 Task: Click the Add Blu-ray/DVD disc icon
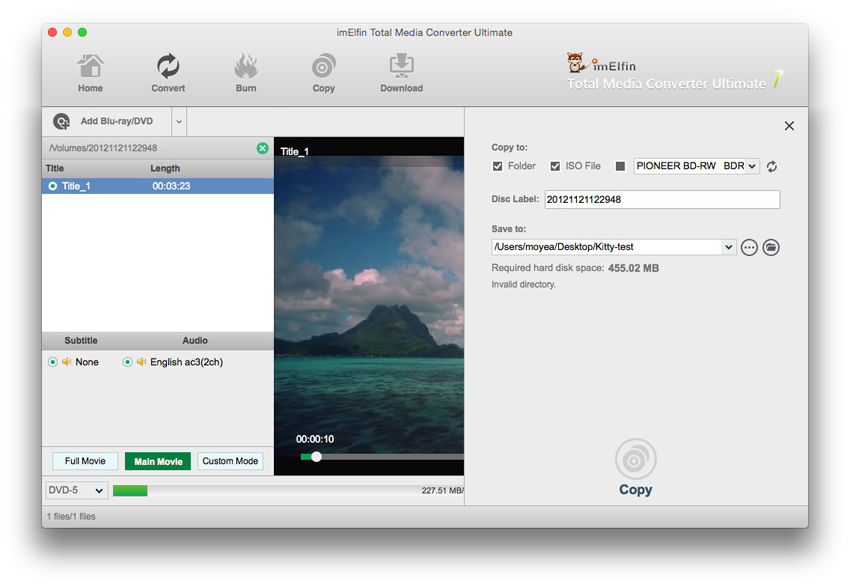point(61,121)
